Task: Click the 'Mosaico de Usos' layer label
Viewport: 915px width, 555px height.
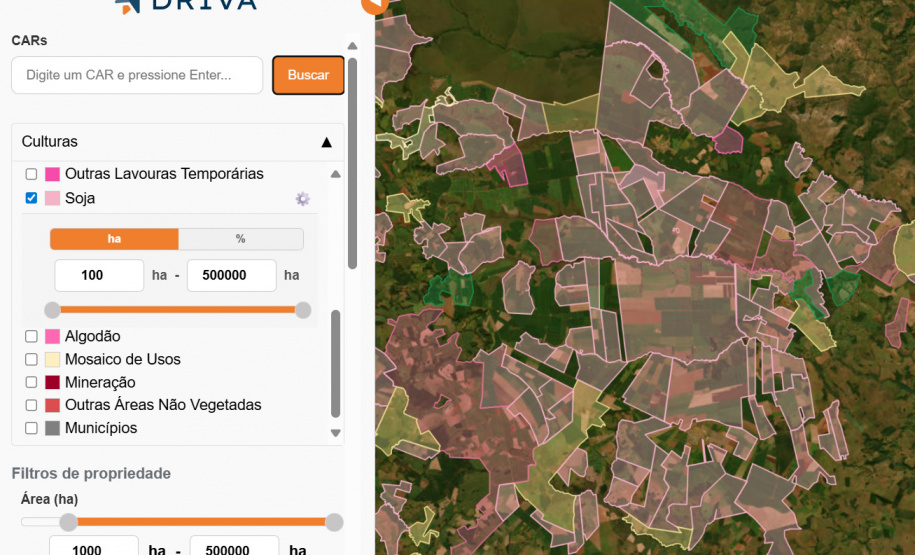Action: pos(123,359)
